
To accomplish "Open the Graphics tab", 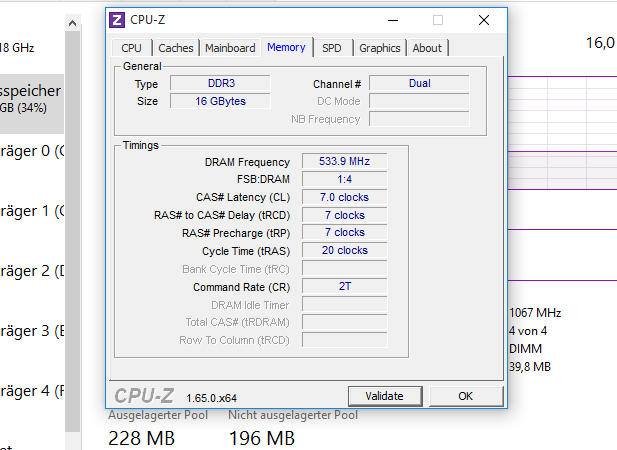I will 380,48.
